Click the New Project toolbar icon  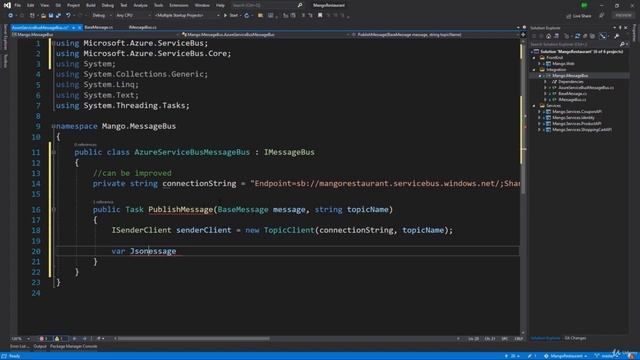[x=32, y=16]
